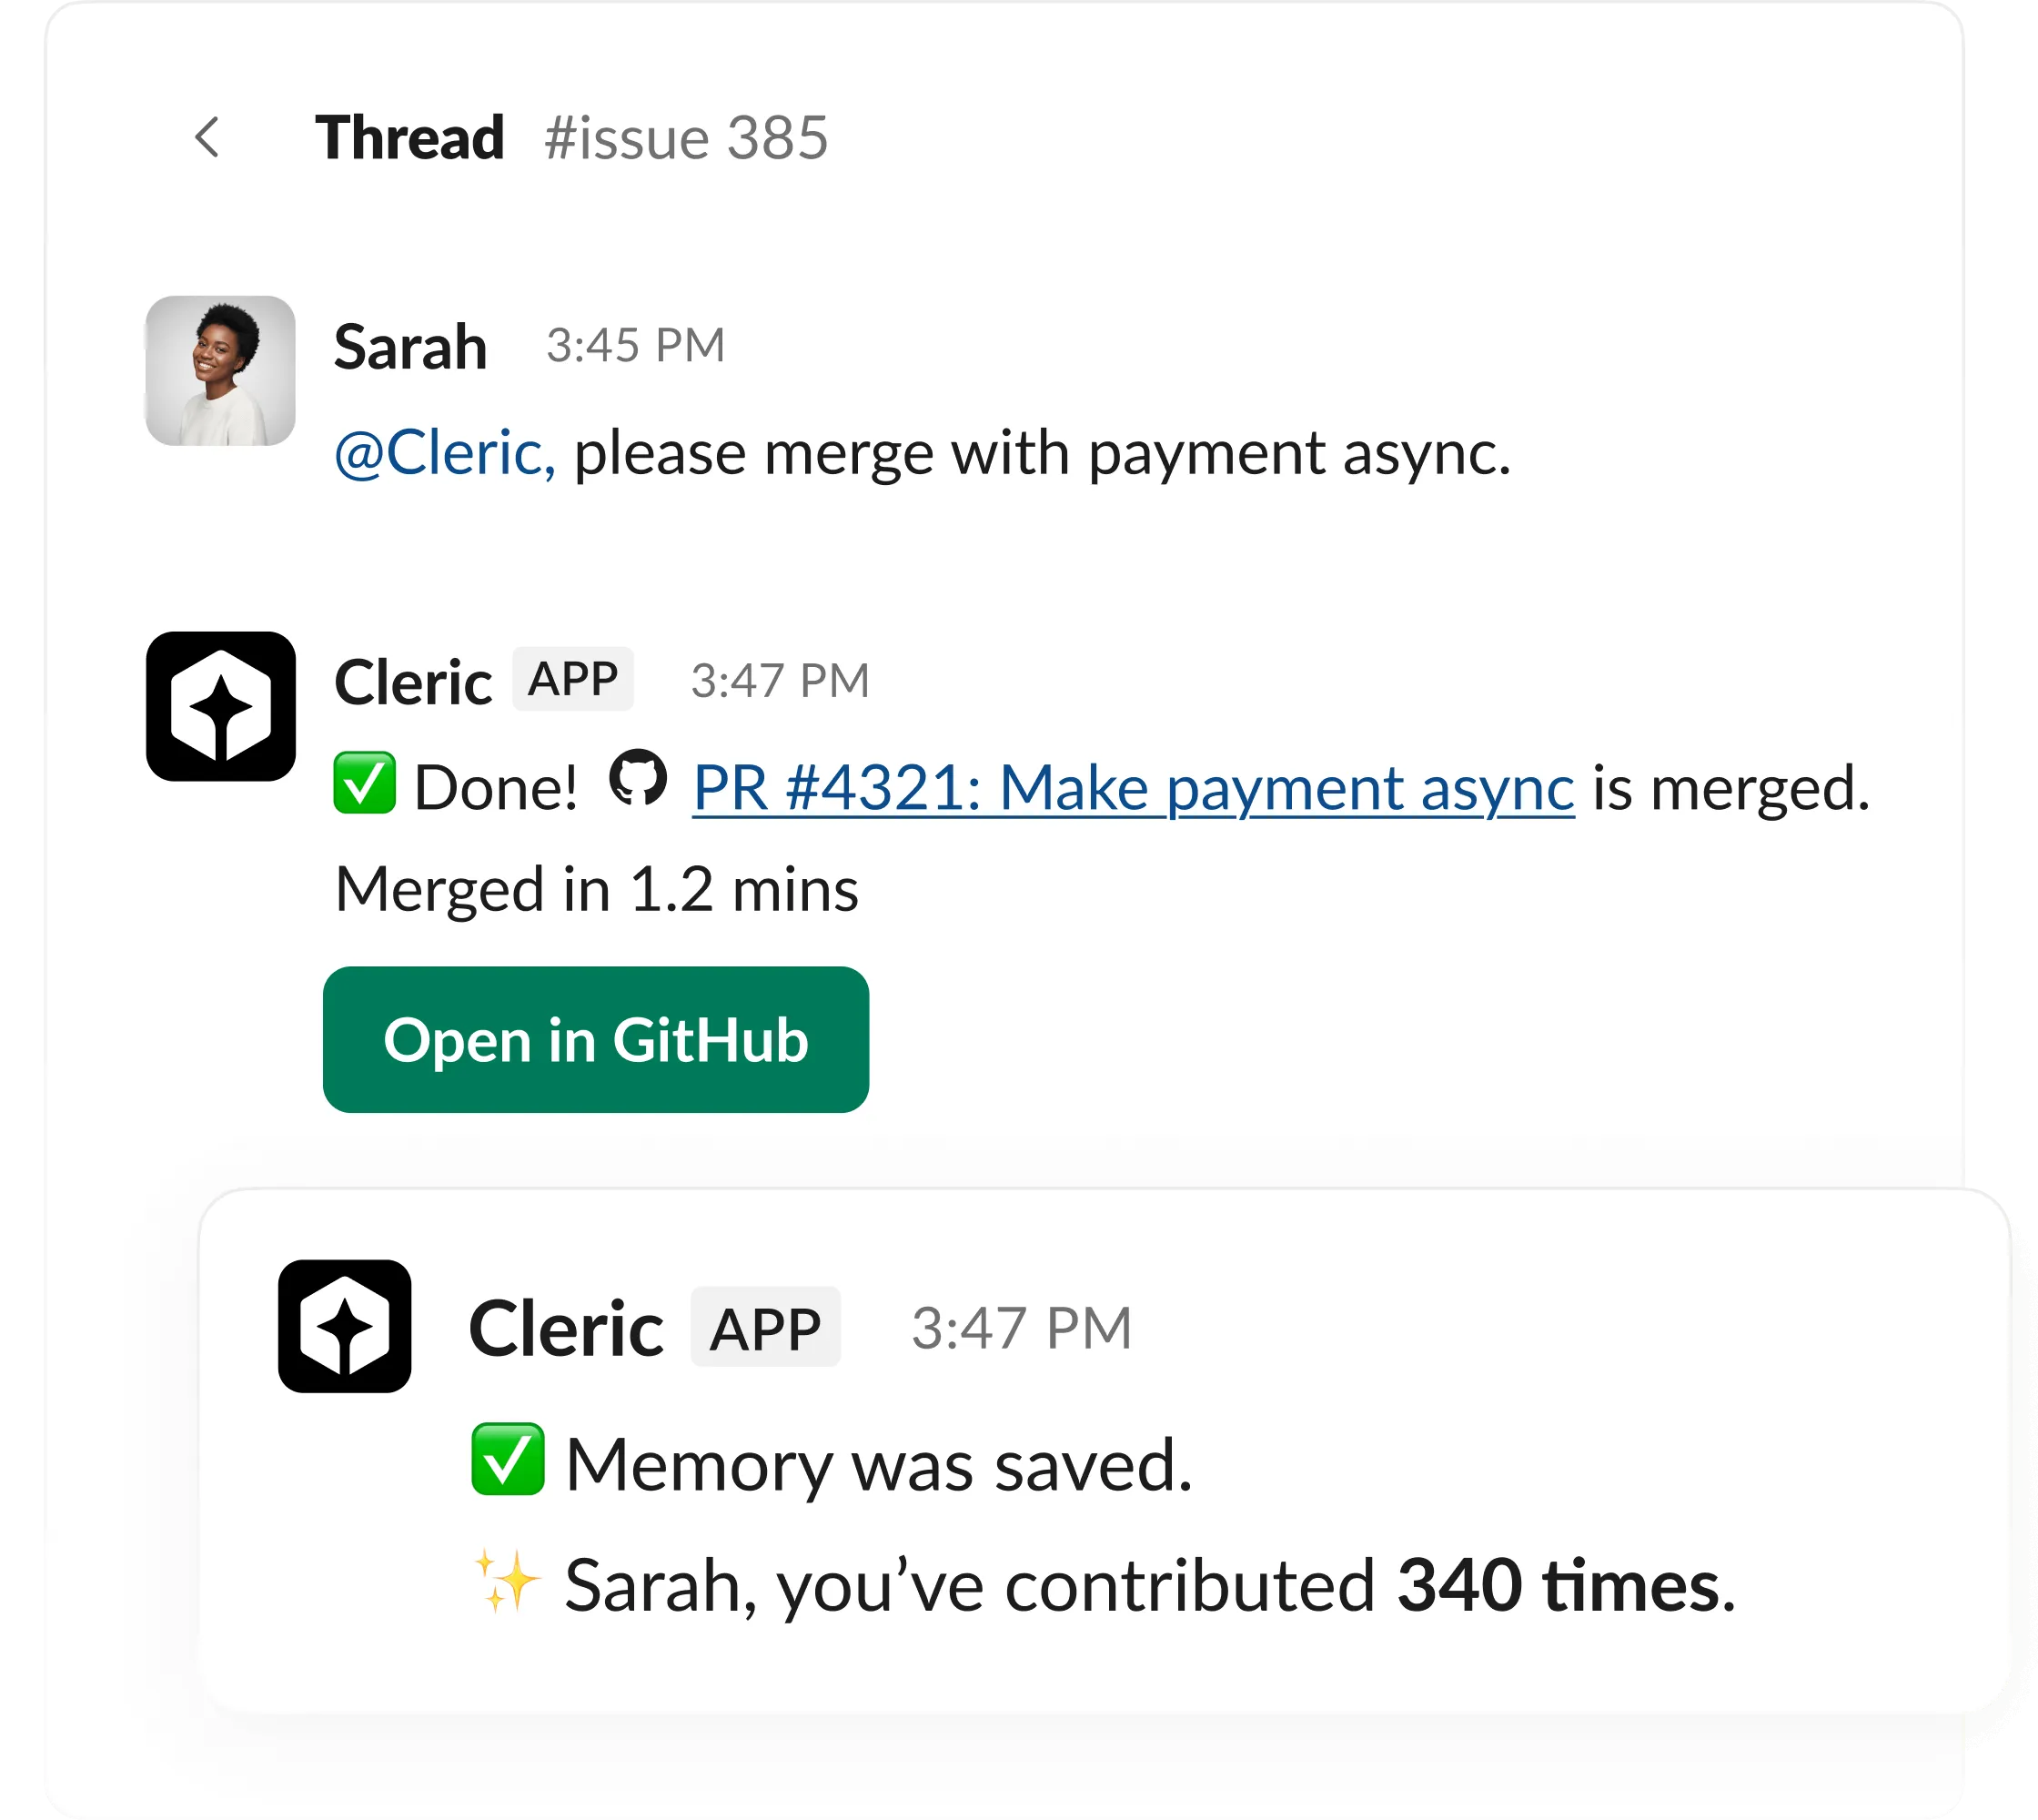
Task: Click Cleric's avatar on the Memory saved message
Action: (x=344, y=1326)
